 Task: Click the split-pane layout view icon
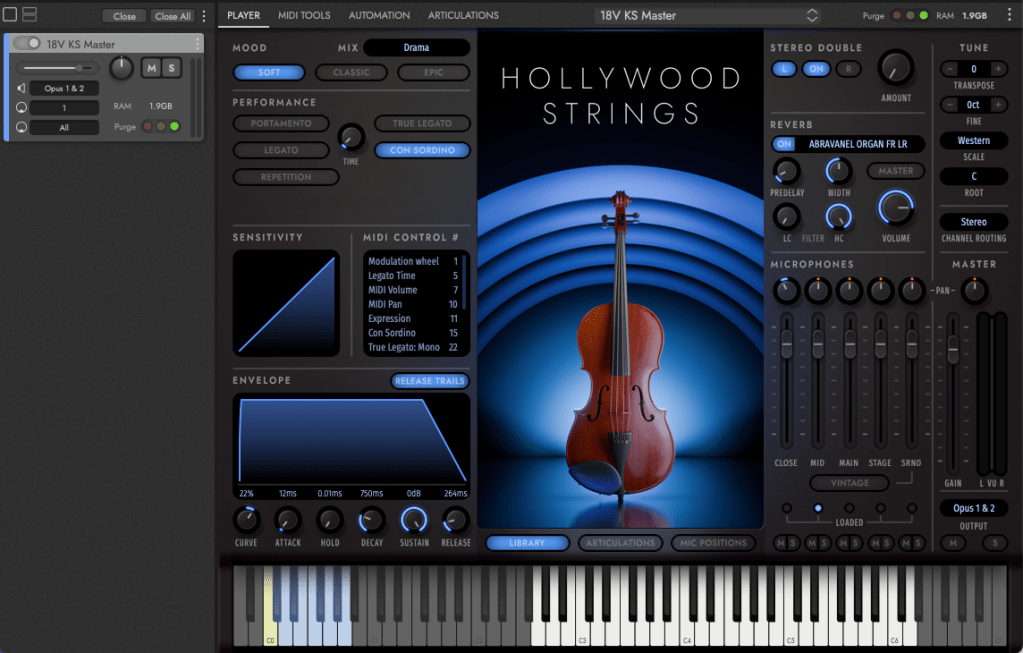pos(29,15)
